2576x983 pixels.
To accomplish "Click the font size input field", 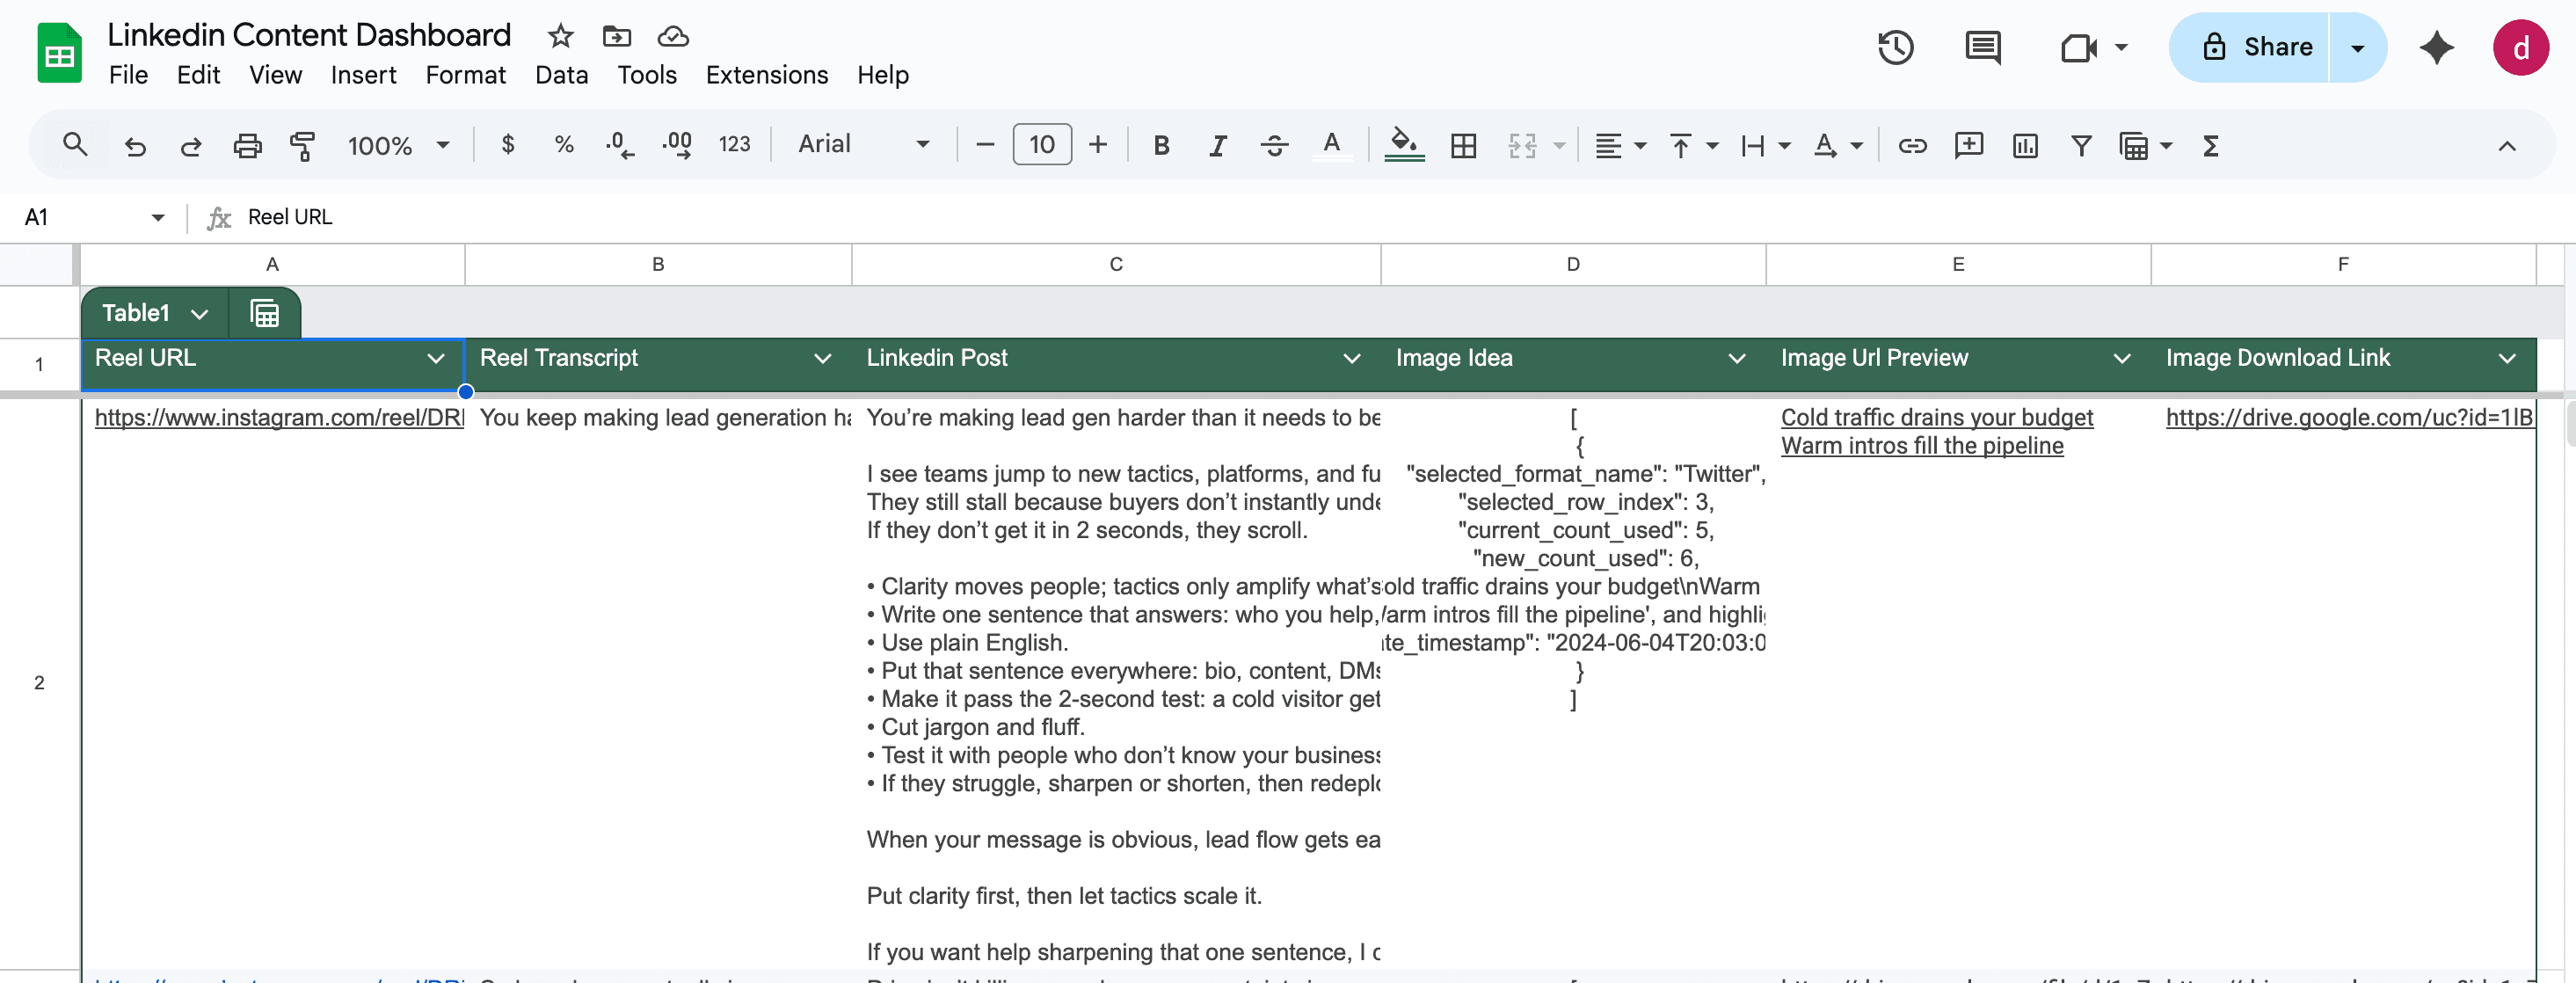I will pos(1041,145).
